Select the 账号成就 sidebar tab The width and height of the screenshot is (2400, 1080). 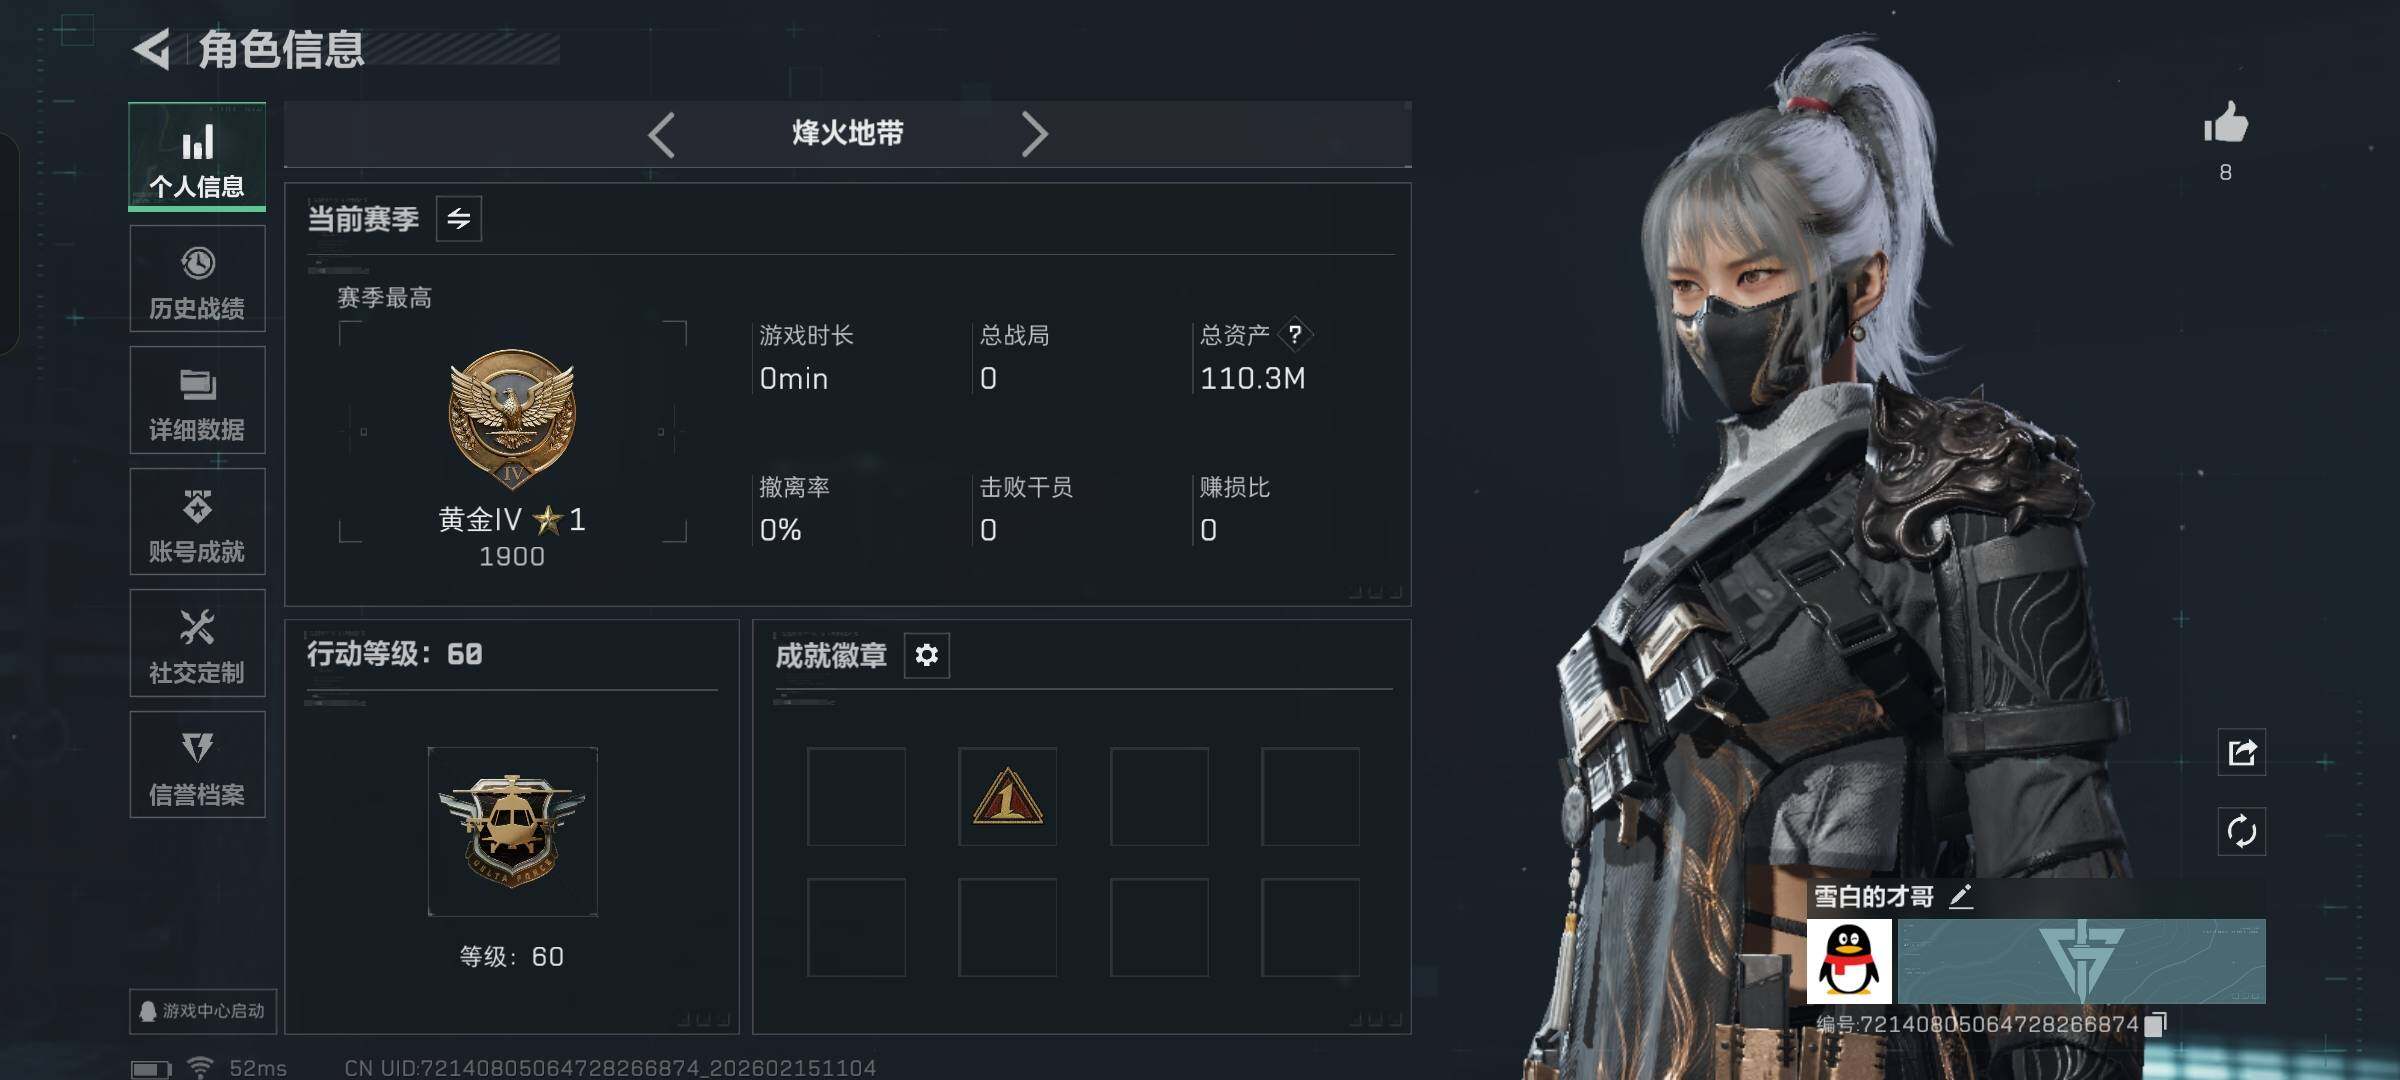coord(197,521)
